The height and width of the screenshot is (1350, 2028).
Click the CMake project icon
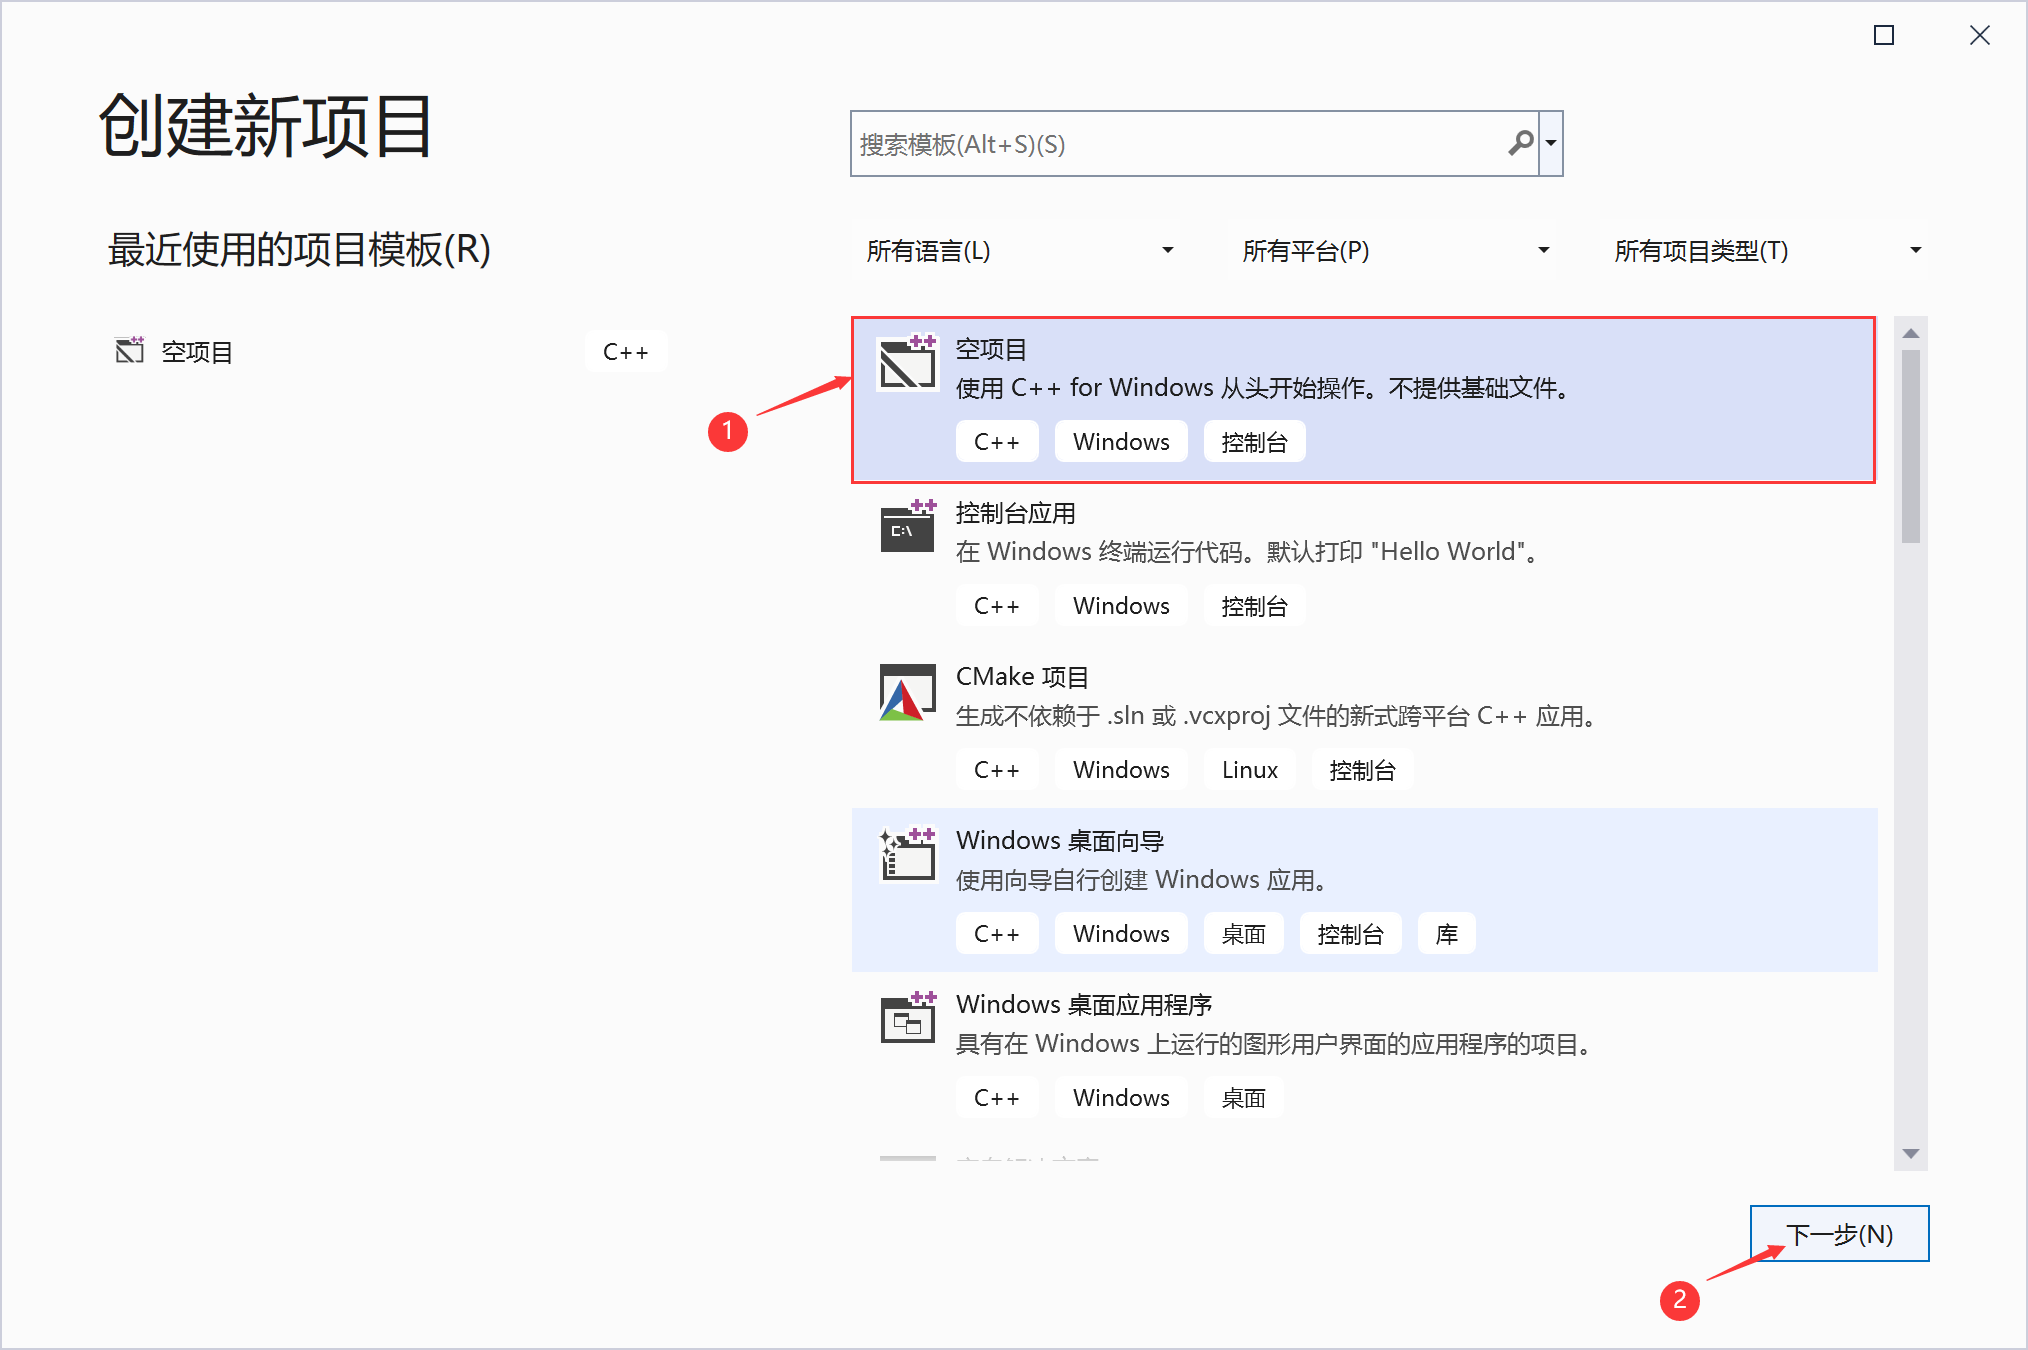(x=907, y=692)
